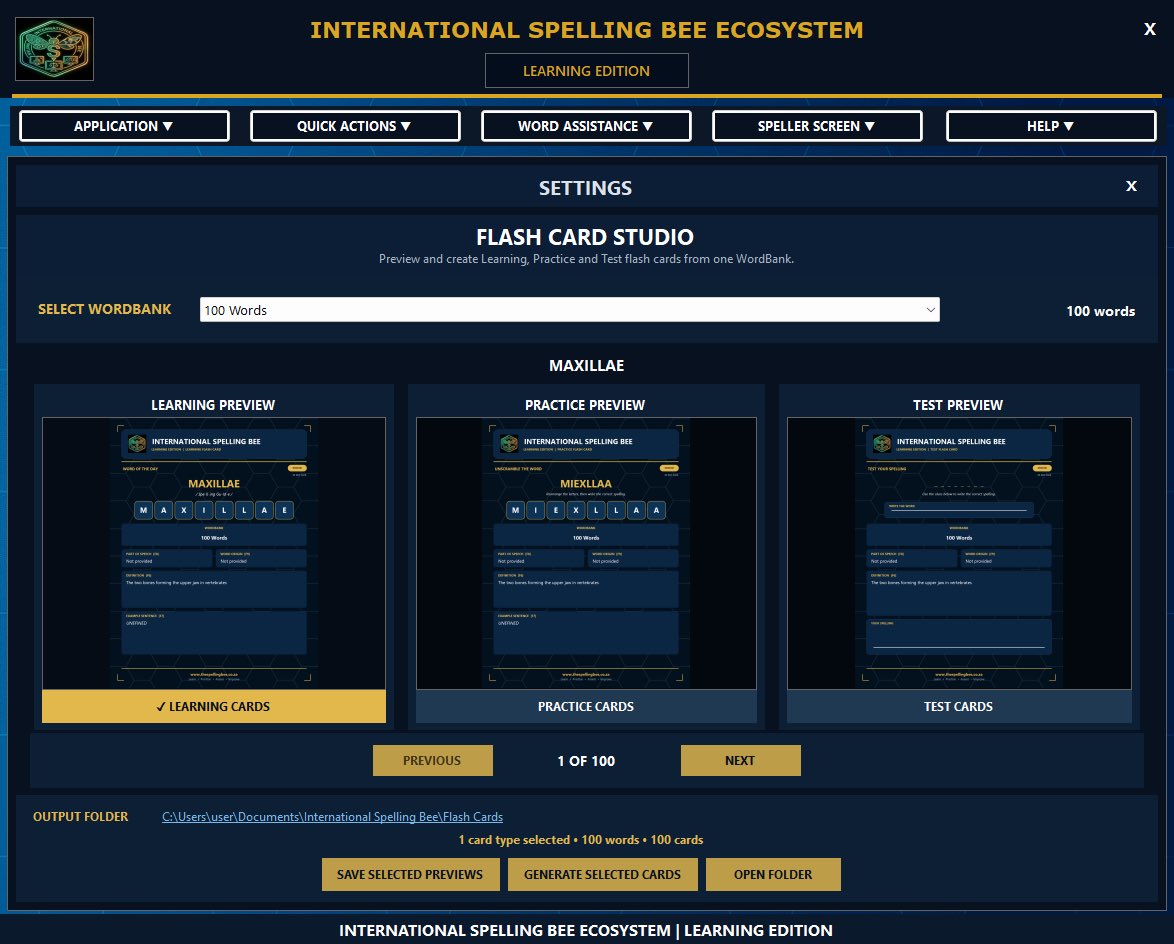This screenshot has height=944, width=1174.
Task: Click the LEARNING EDITION badge button
Action: [x=586, y=71]
